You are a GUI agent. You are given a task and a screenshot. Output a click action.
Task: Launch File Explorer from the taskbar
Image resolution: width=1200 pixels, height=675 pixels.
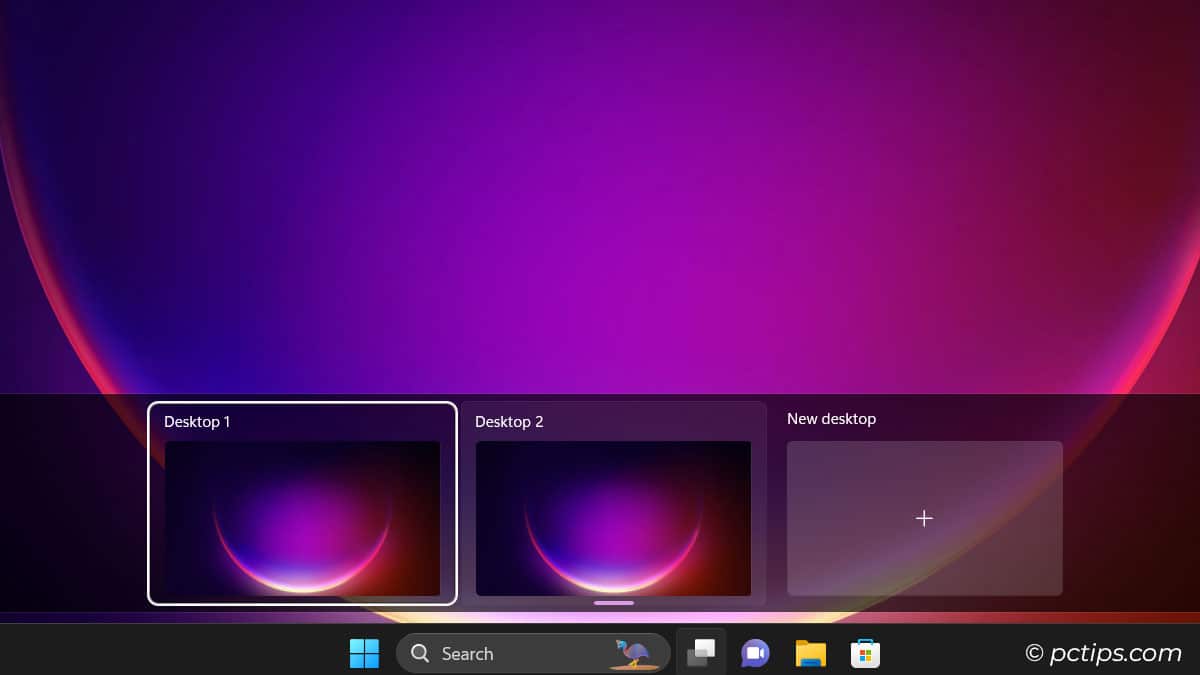(810, 653)
